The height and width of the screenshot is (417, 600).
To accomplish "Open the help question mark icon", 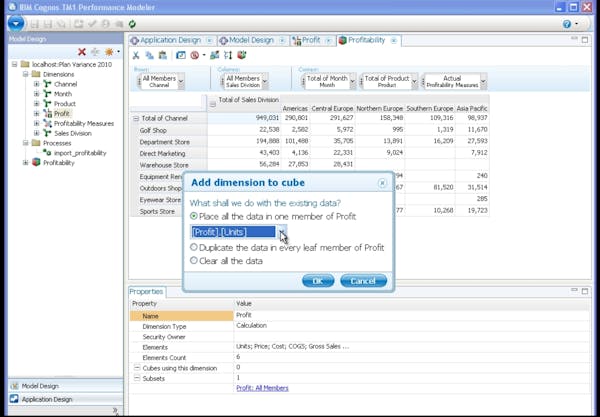I will [567, 24].
